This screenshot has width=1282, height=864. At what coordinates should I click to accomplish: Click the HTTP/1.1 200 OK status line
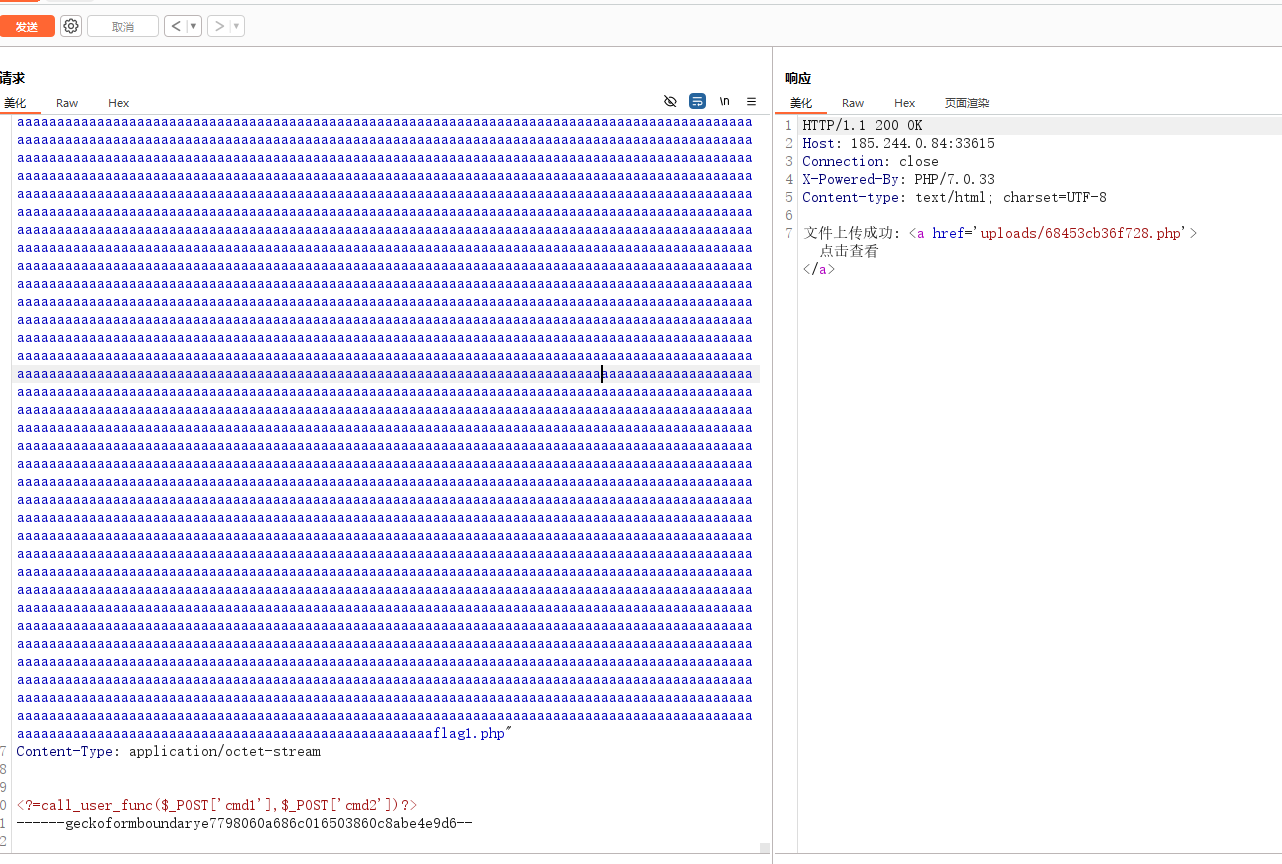coord(862,126)
